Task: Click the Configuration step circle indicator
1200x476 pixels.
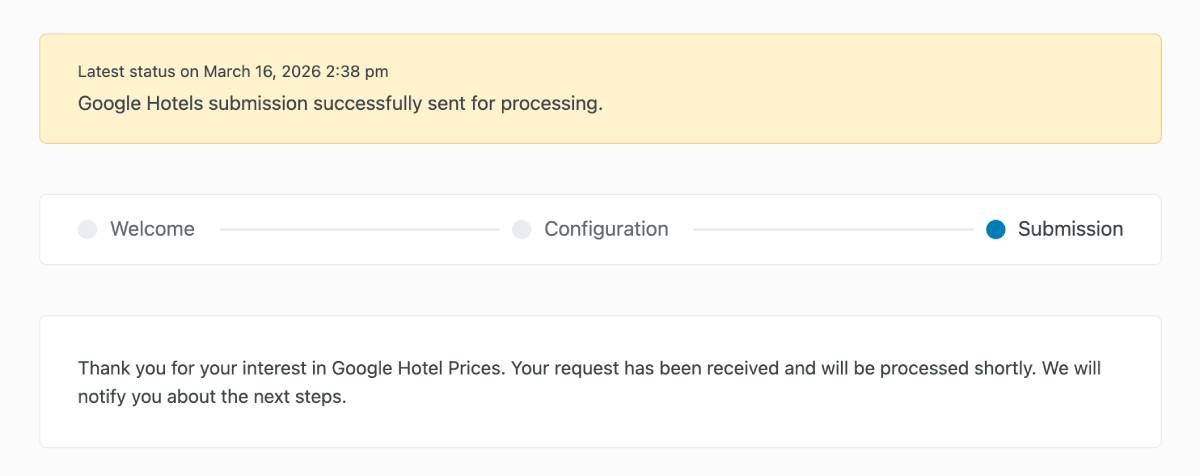Action: 521,229
